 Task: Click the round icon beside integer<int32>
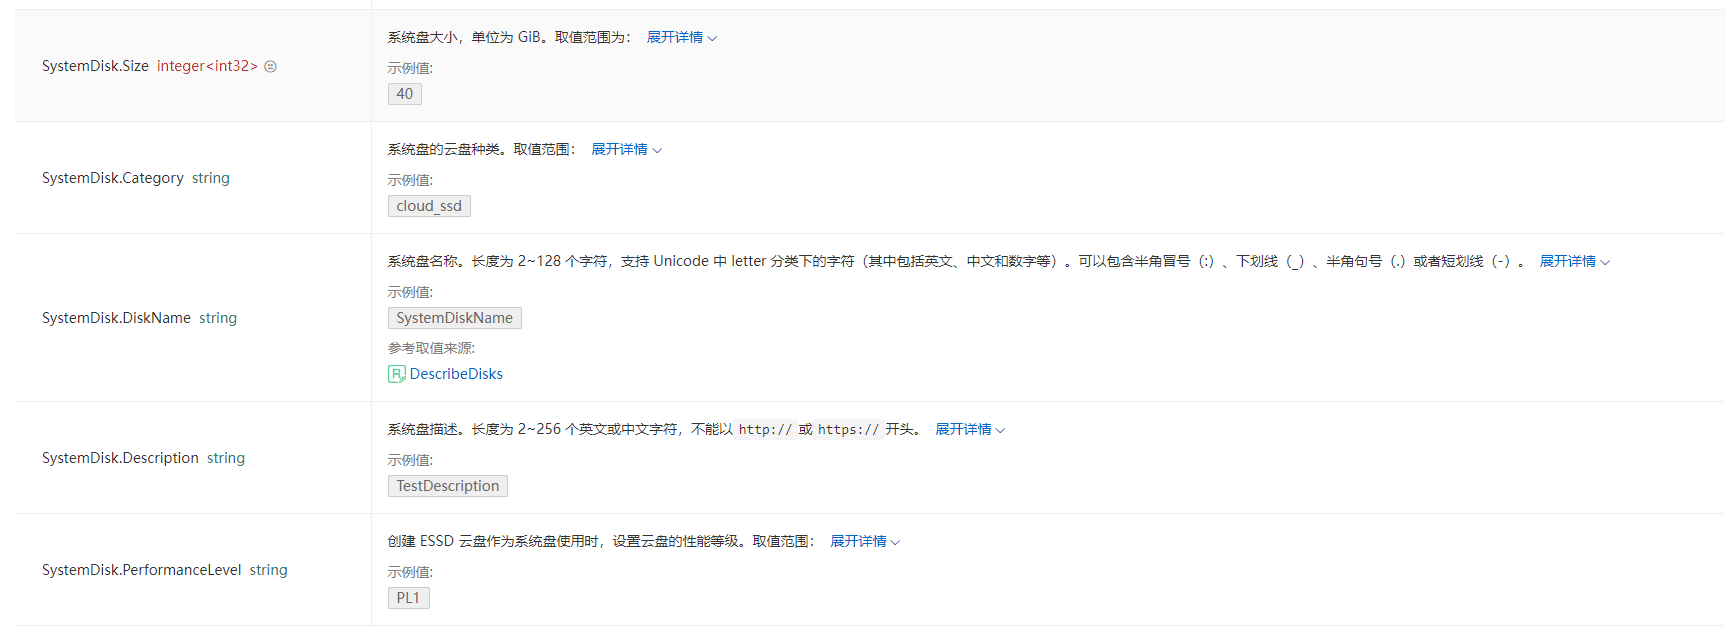tap(270, 66)
